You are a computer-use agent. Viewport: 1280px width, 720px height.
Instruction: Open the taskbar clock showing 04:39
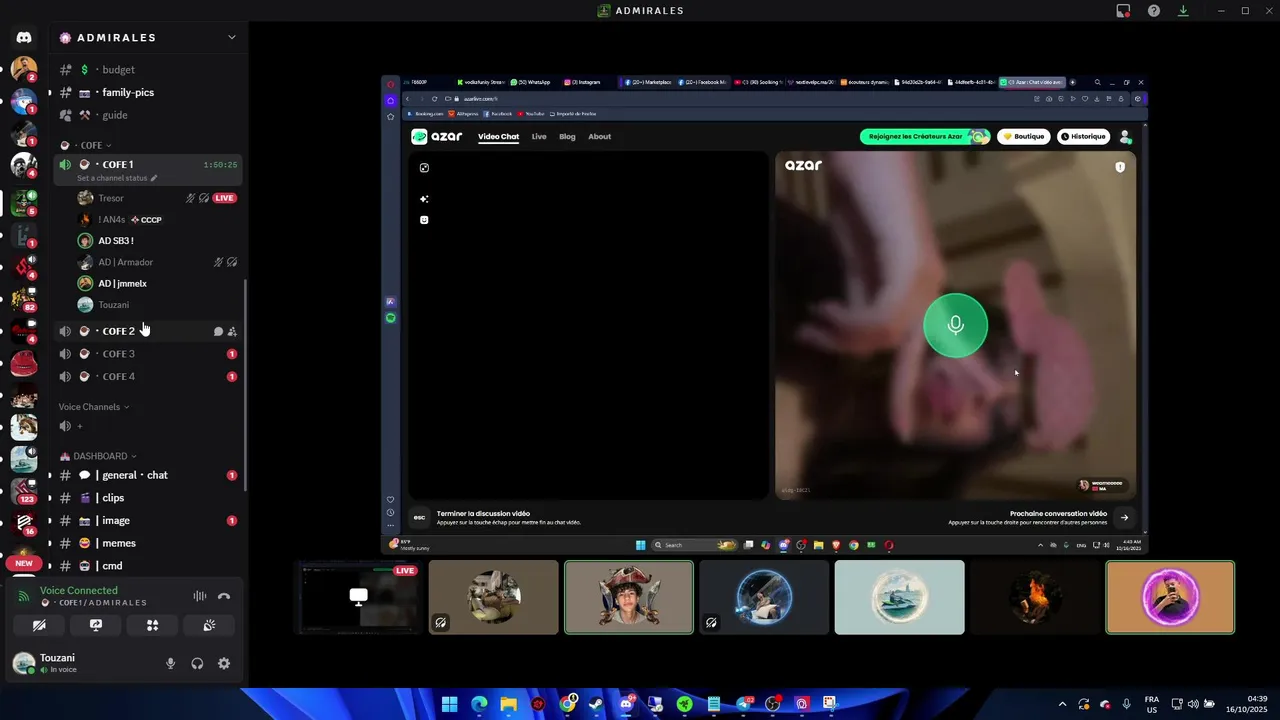pyautogui.click(x=1246, y=704)
